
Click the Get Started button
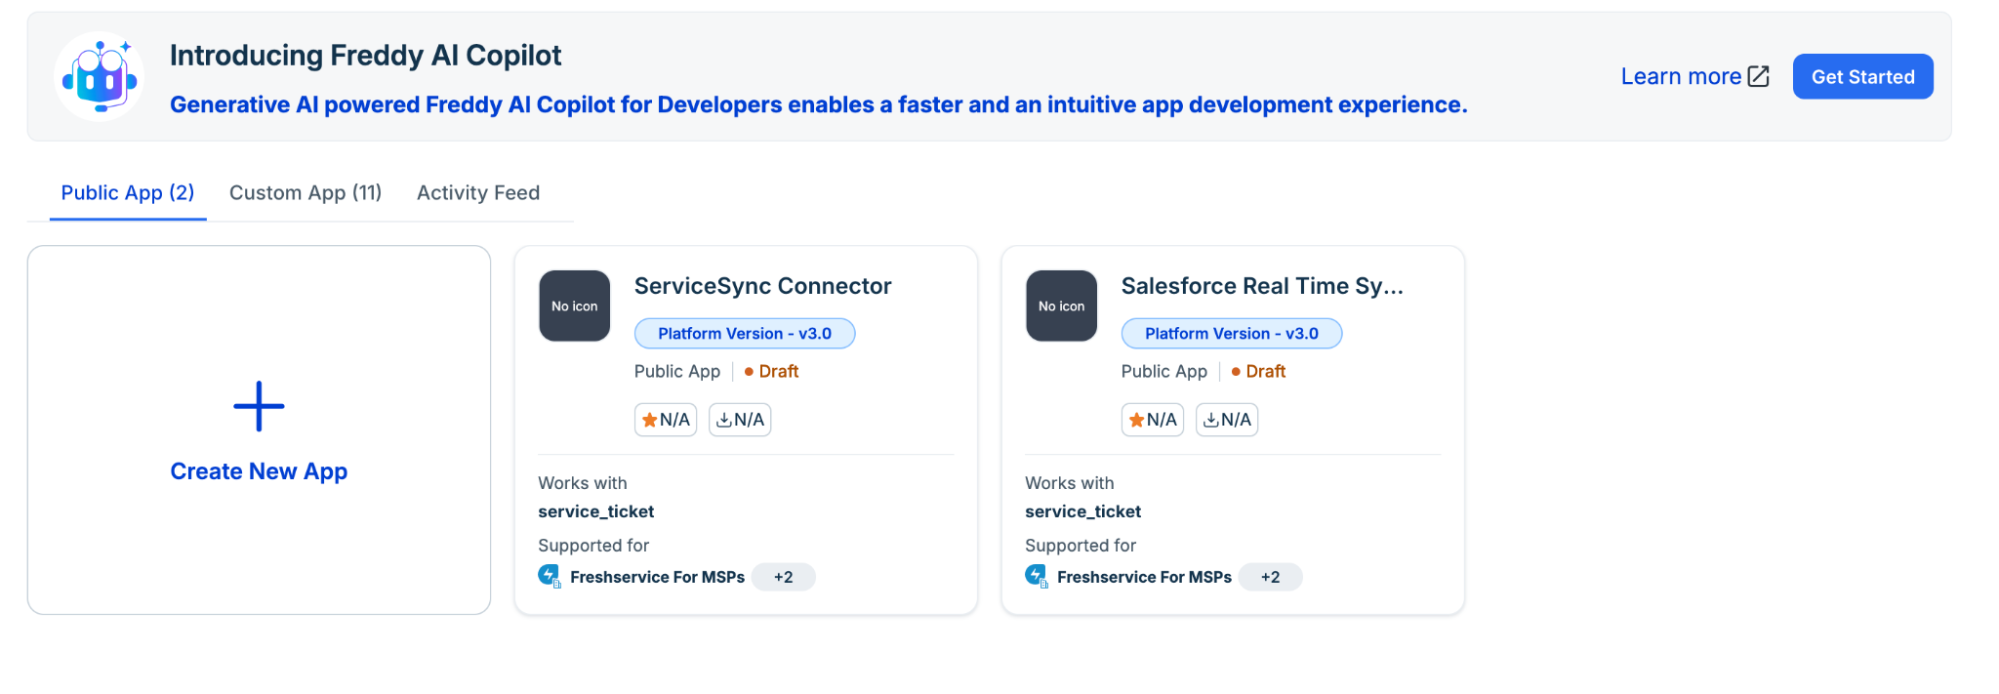click(x=1863, y=77)
